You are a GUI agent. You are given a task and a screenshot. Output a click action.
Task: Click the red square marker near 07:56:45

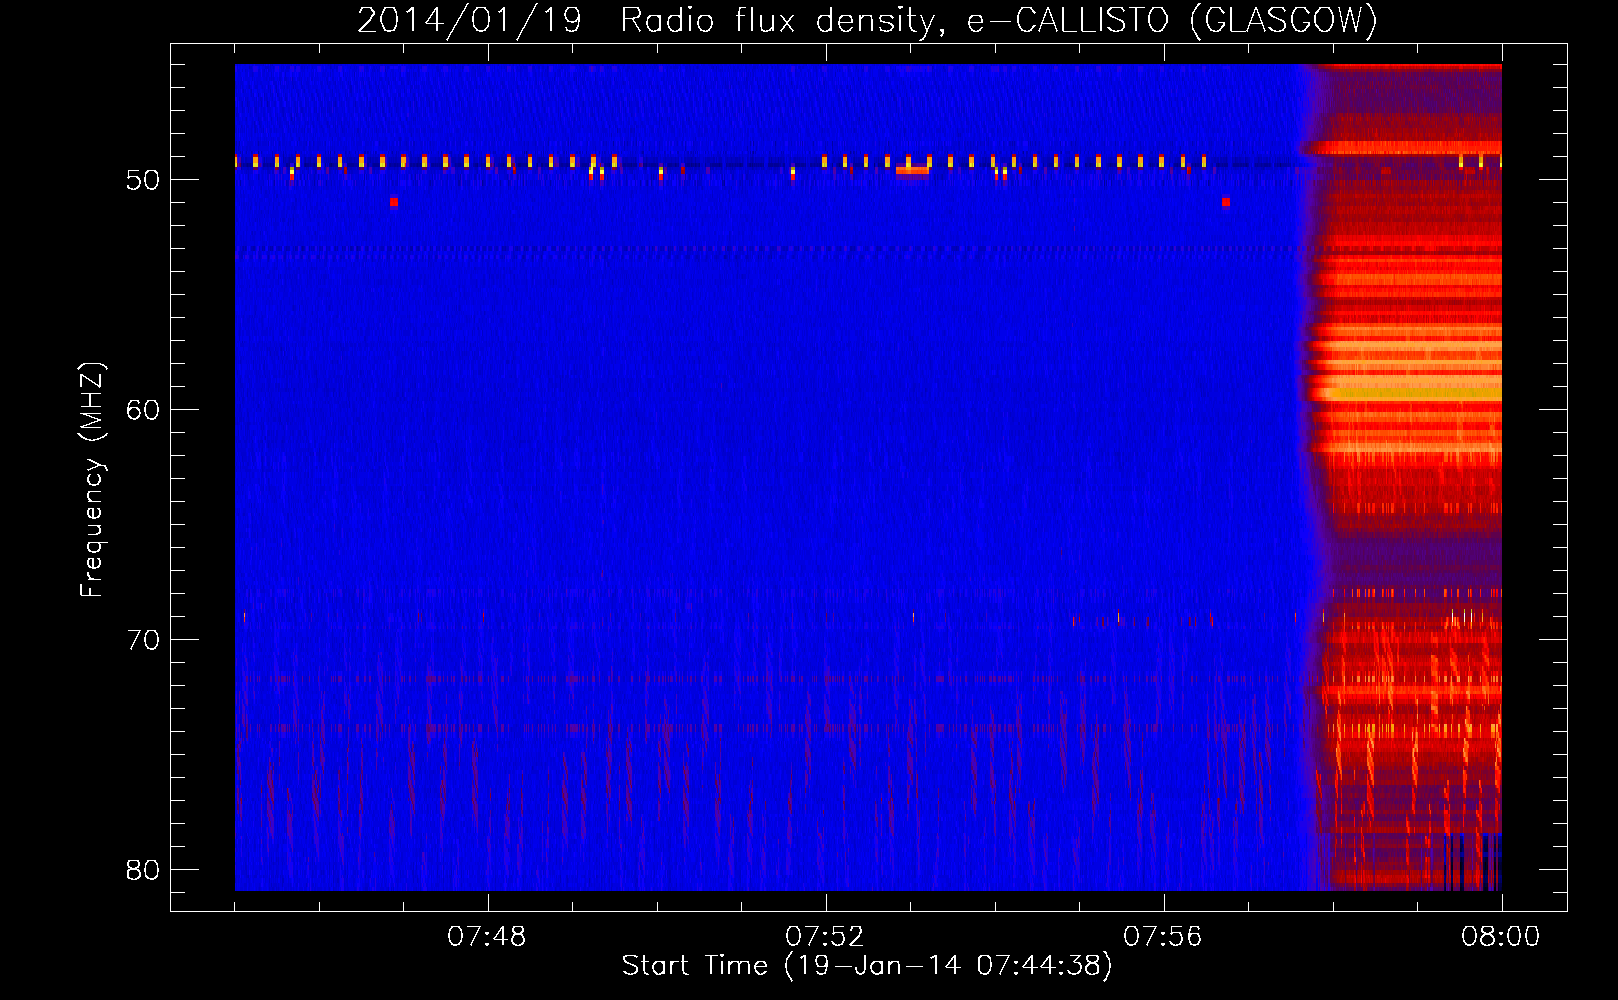(x=1225, y=202)
